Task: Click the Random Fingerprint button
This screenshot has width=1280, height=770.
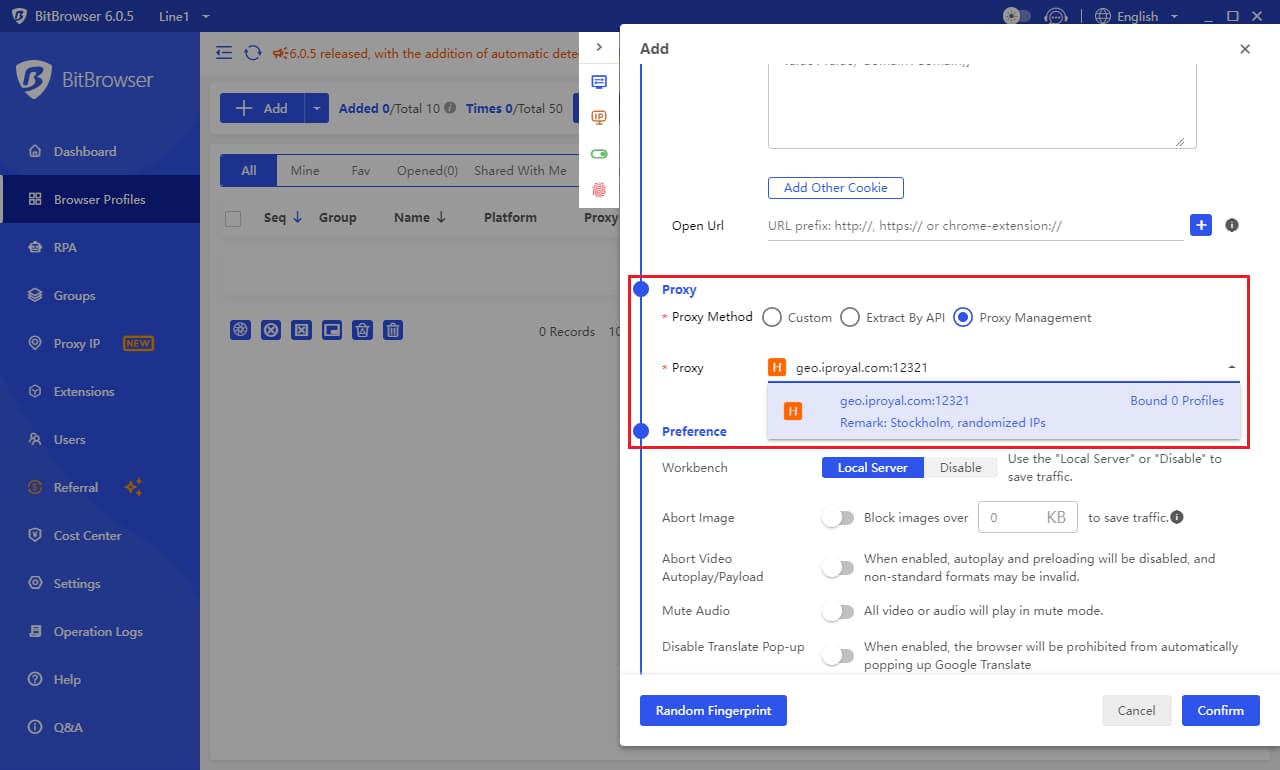Action: 713,710
